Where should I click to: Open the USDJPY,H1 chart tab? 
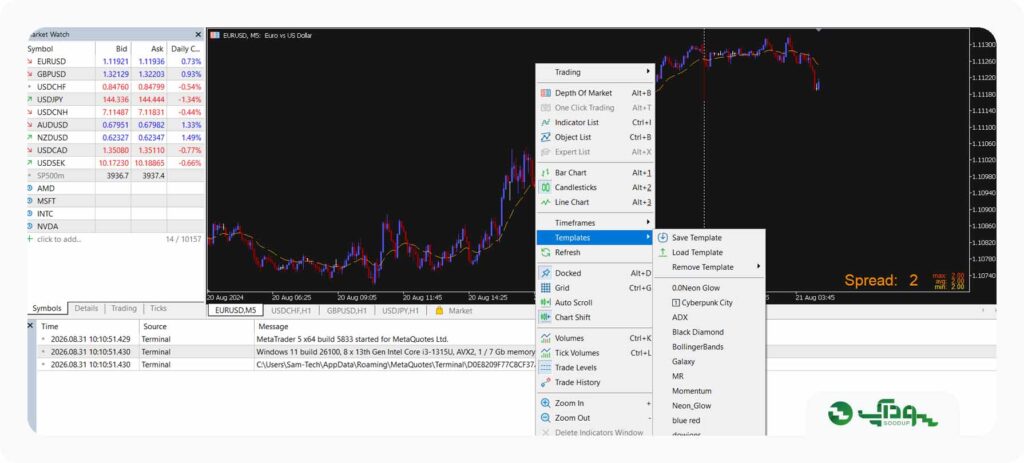click(402, 311)
